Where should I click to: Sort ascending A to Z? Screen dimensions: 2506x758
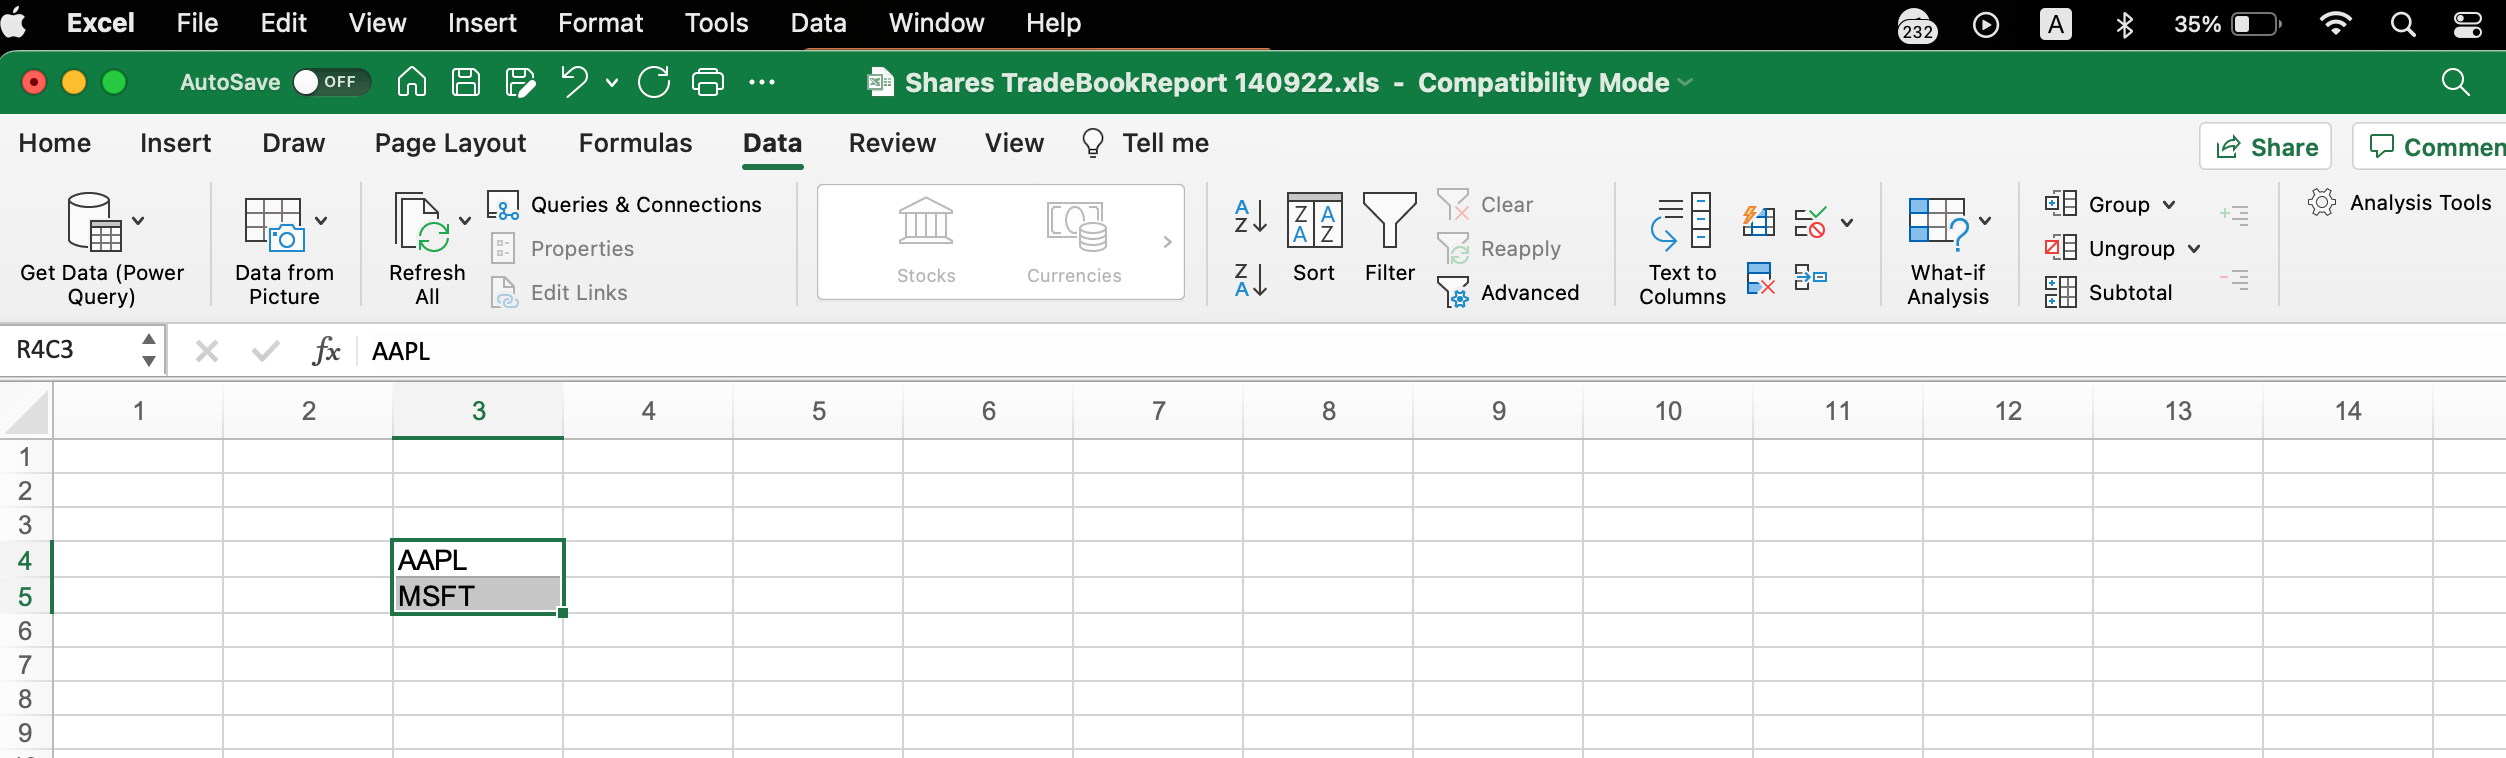1250,216
